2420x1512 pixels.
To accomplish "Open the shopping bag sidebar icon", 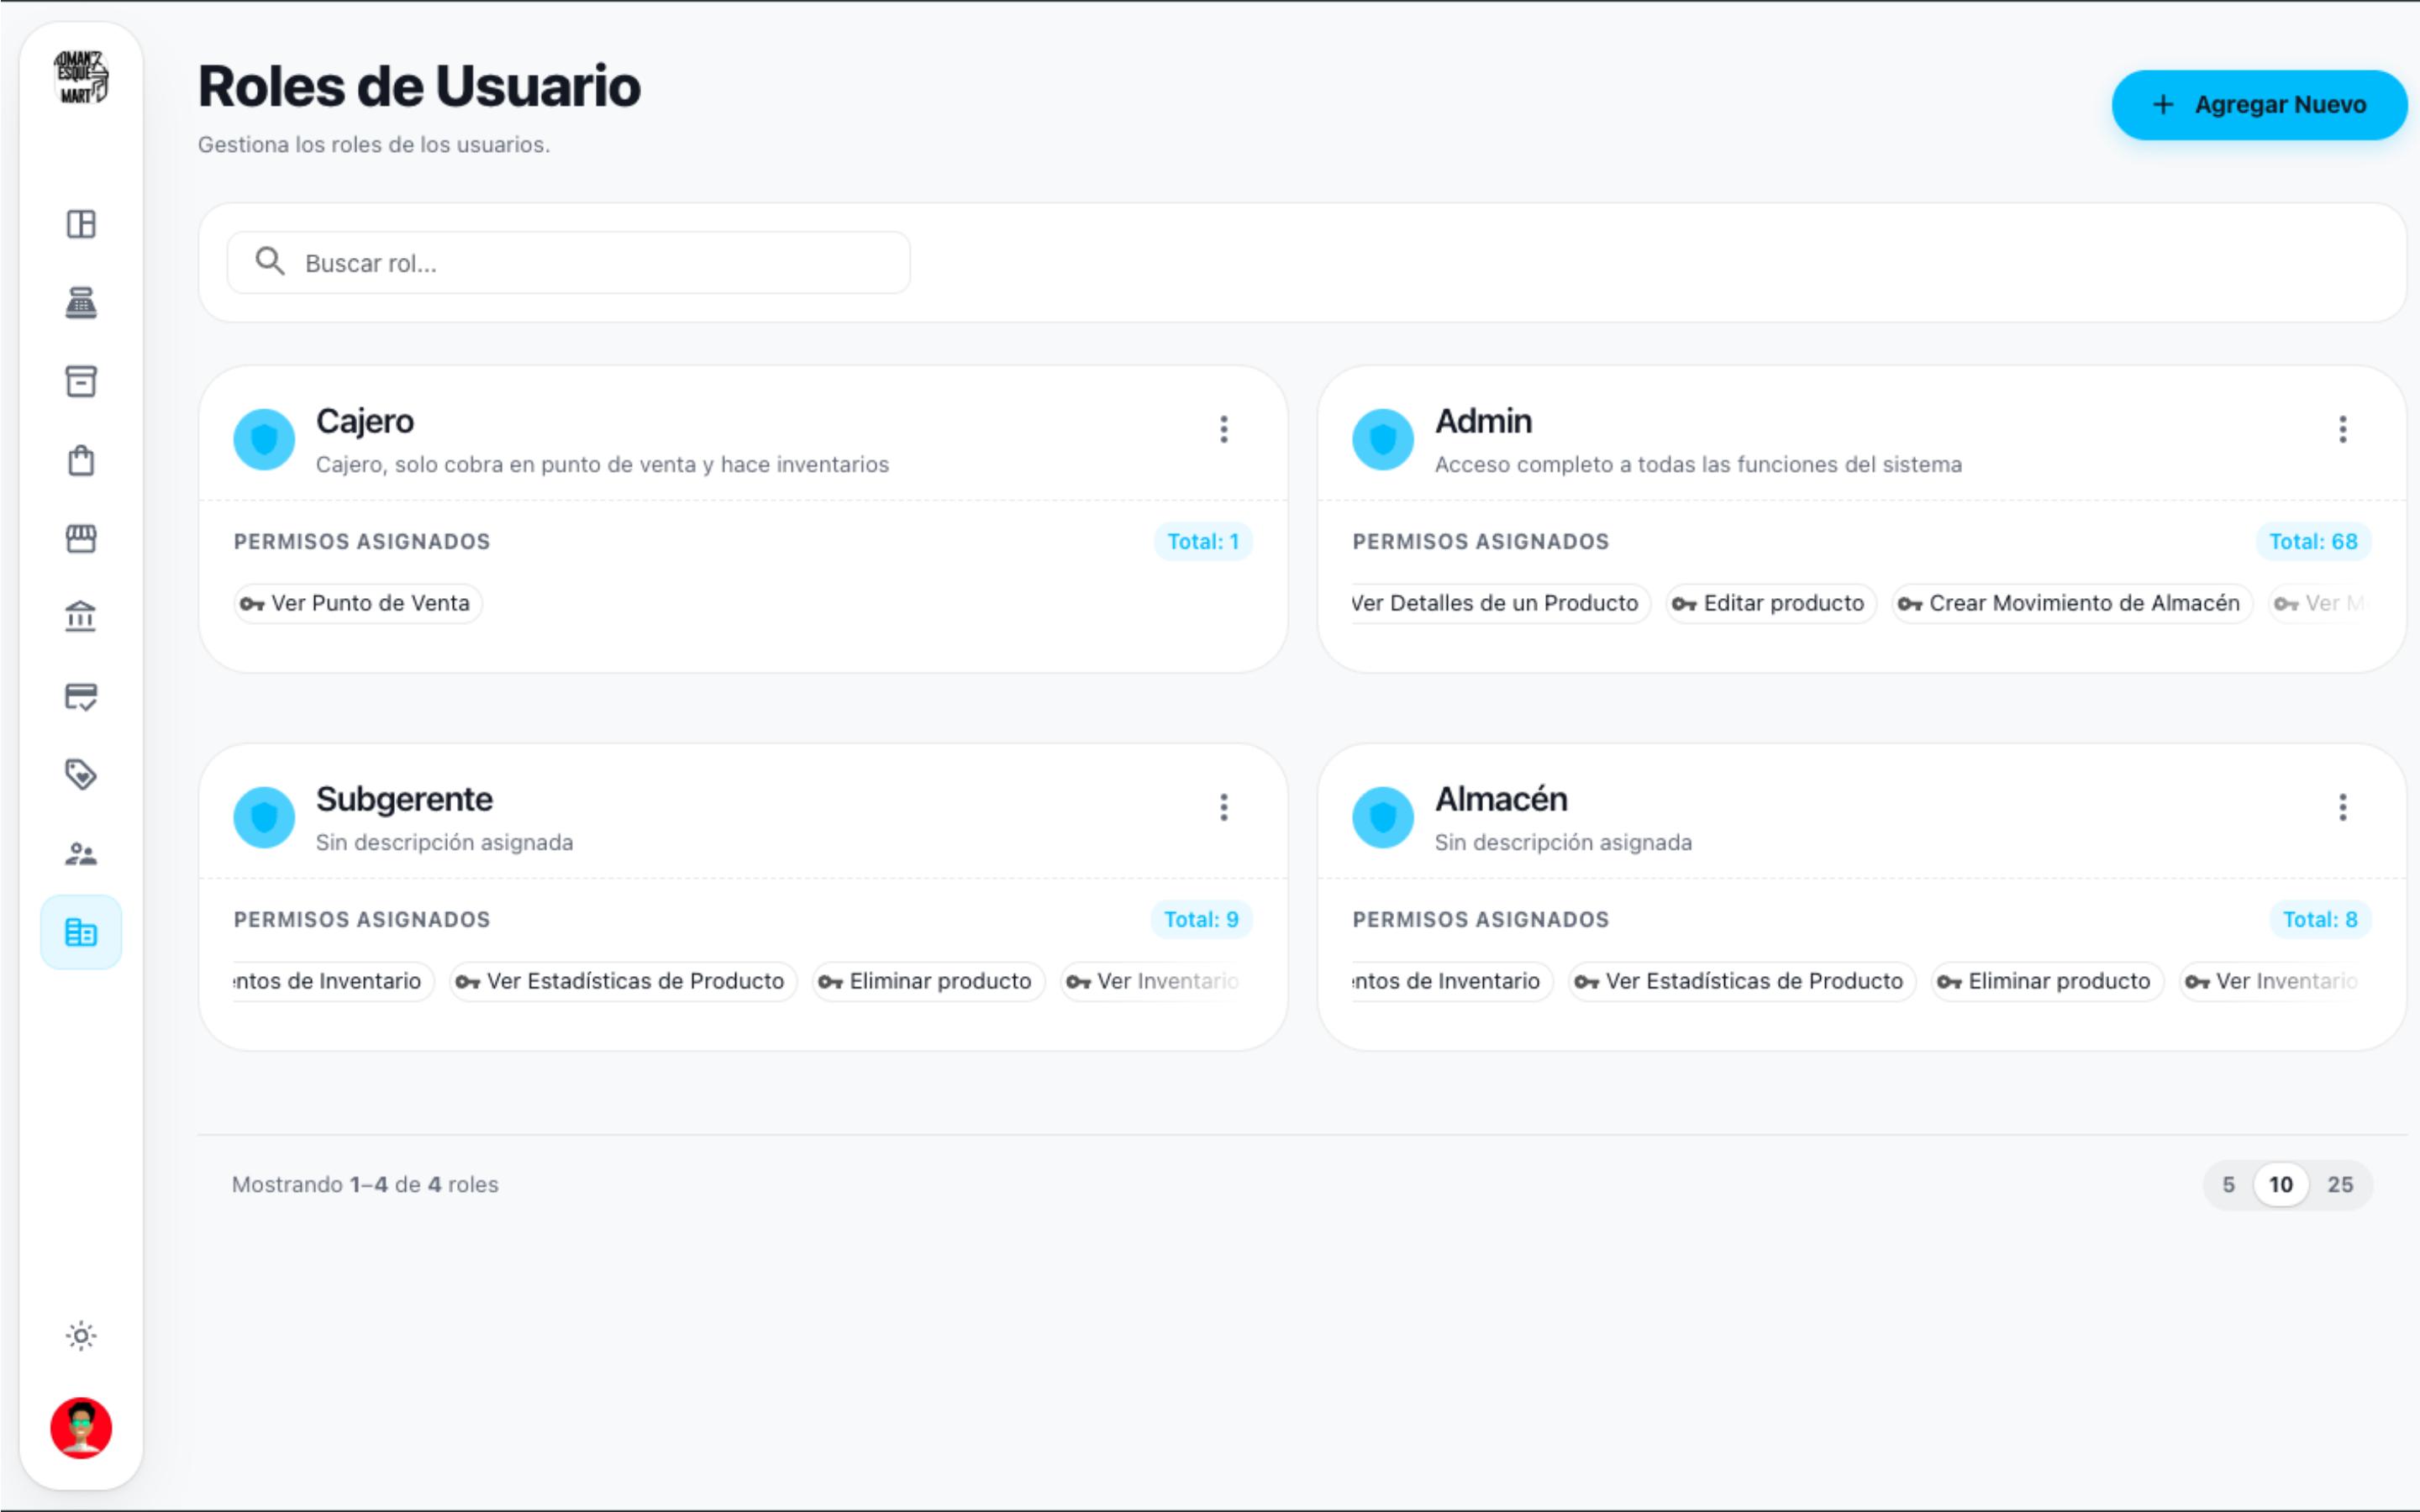I will coord(81,460).
